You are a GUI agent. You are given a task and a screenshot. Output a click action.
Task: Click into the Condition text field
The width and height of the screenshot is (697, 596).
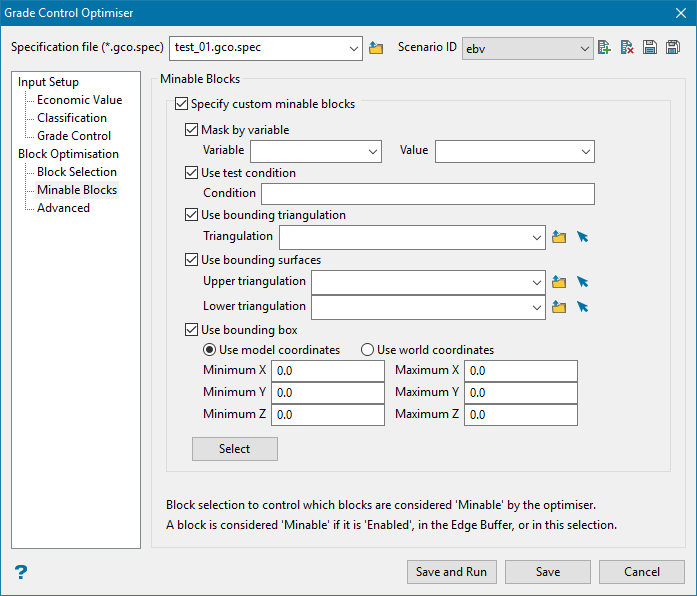point(427,194)
